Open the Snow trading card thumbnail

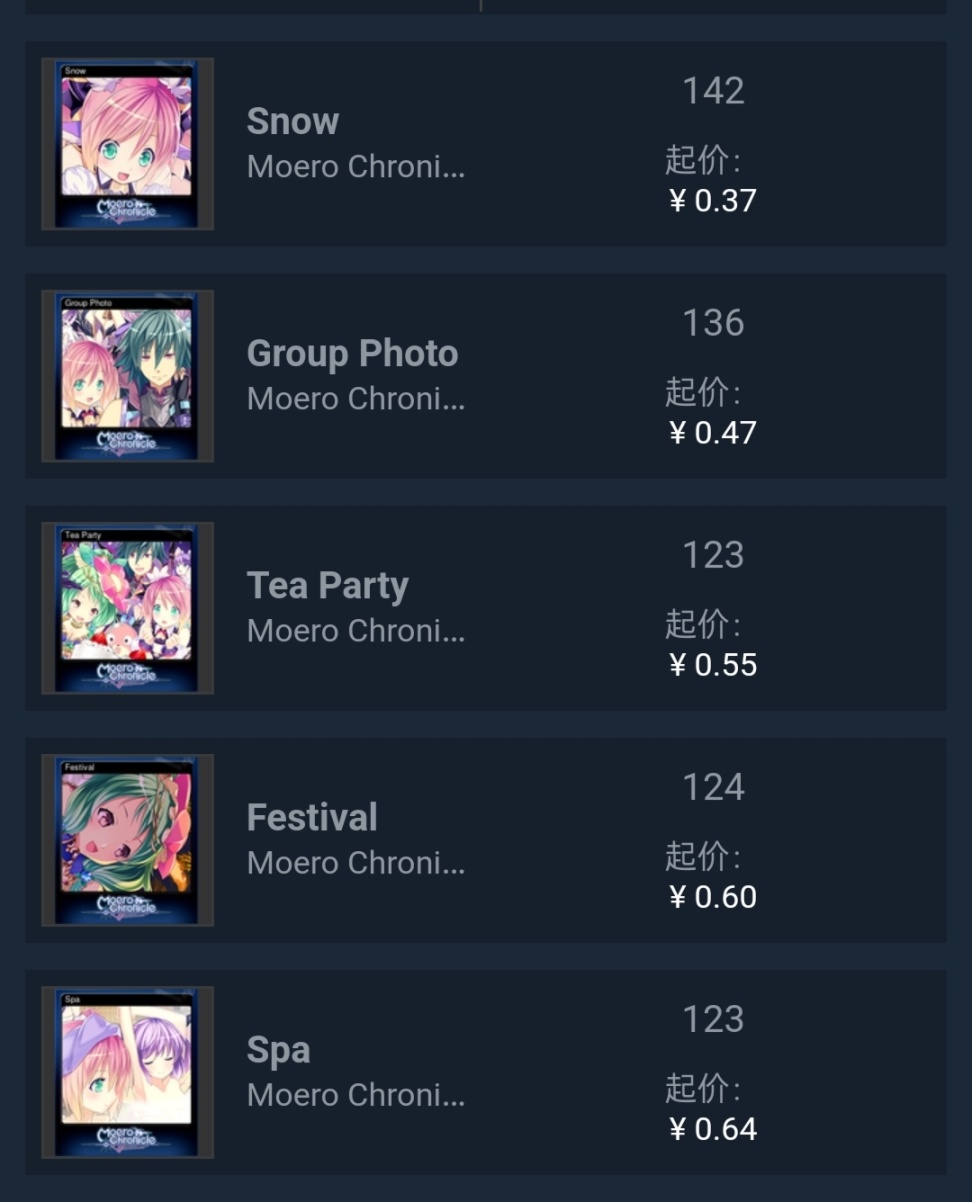(127, 144)
